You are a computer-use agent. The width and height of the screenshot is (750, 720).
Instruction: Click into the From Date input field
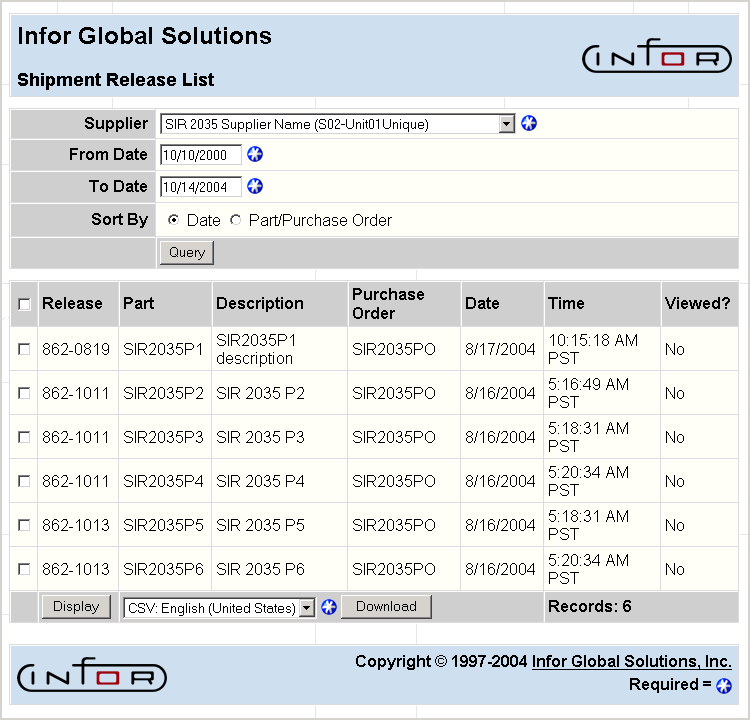[x=200, y=155]
